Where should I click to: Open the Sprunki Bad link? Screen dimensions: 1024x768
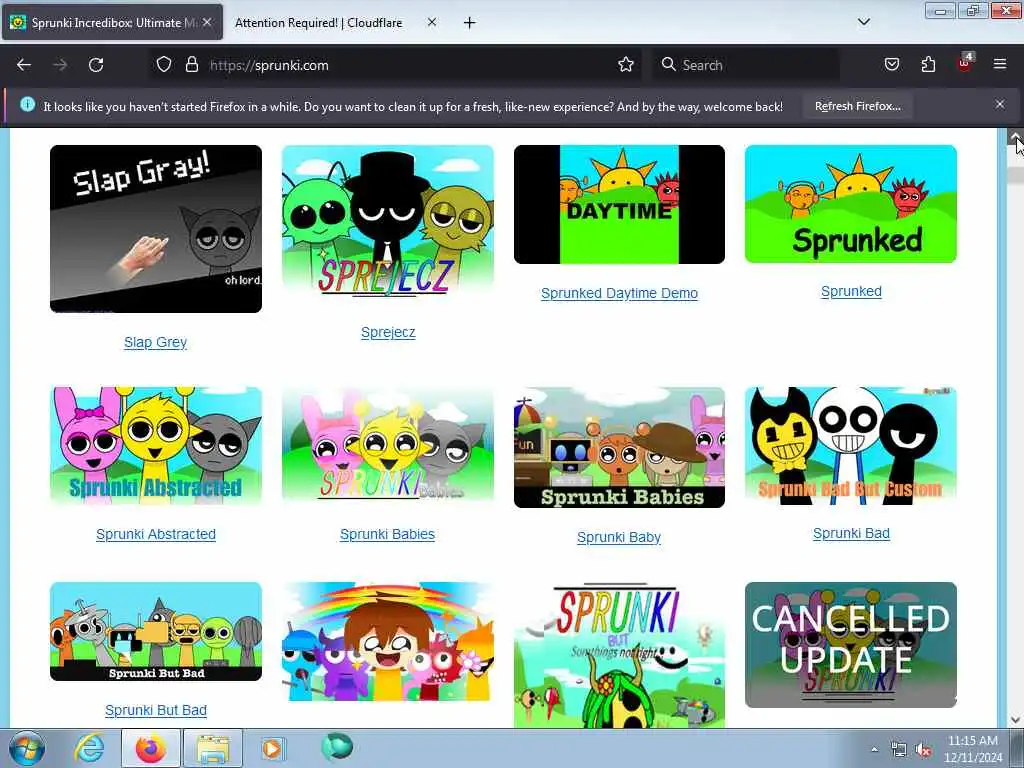(x=851, y=534)
